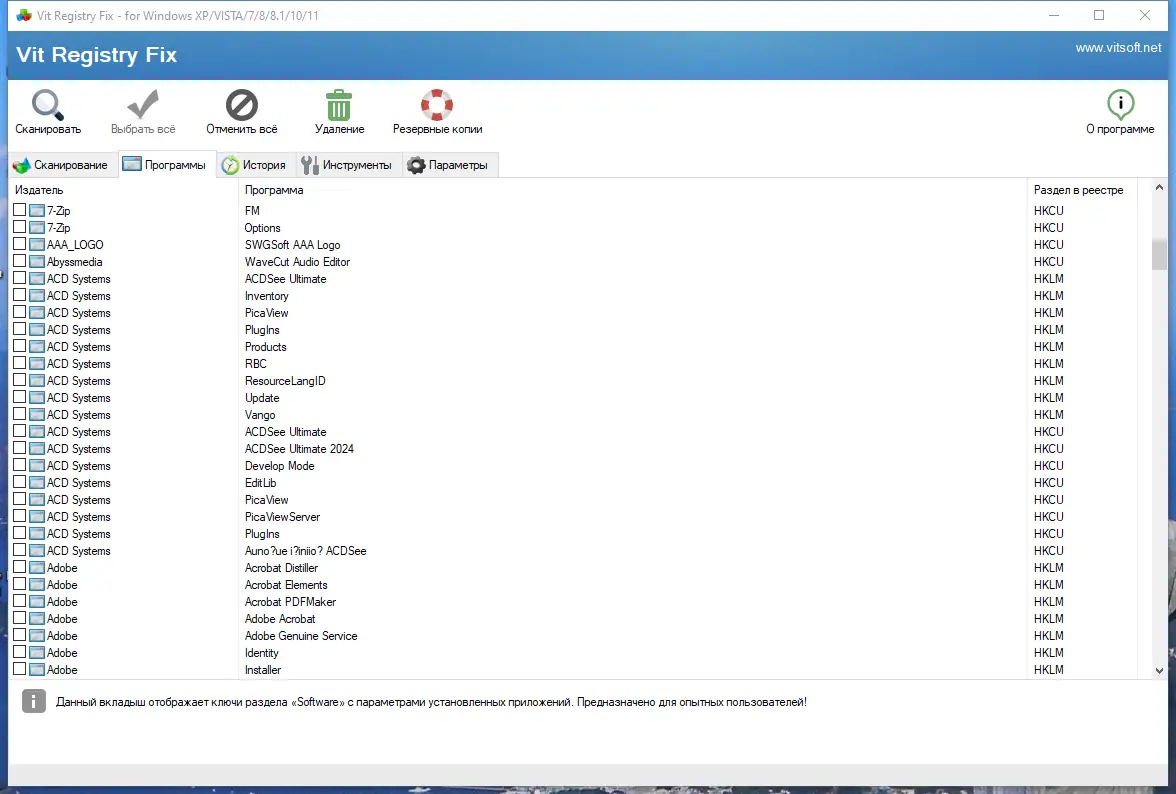Check the ResourceLangID row checkbox
This screenshot has width=1176, height=794.
20,380
